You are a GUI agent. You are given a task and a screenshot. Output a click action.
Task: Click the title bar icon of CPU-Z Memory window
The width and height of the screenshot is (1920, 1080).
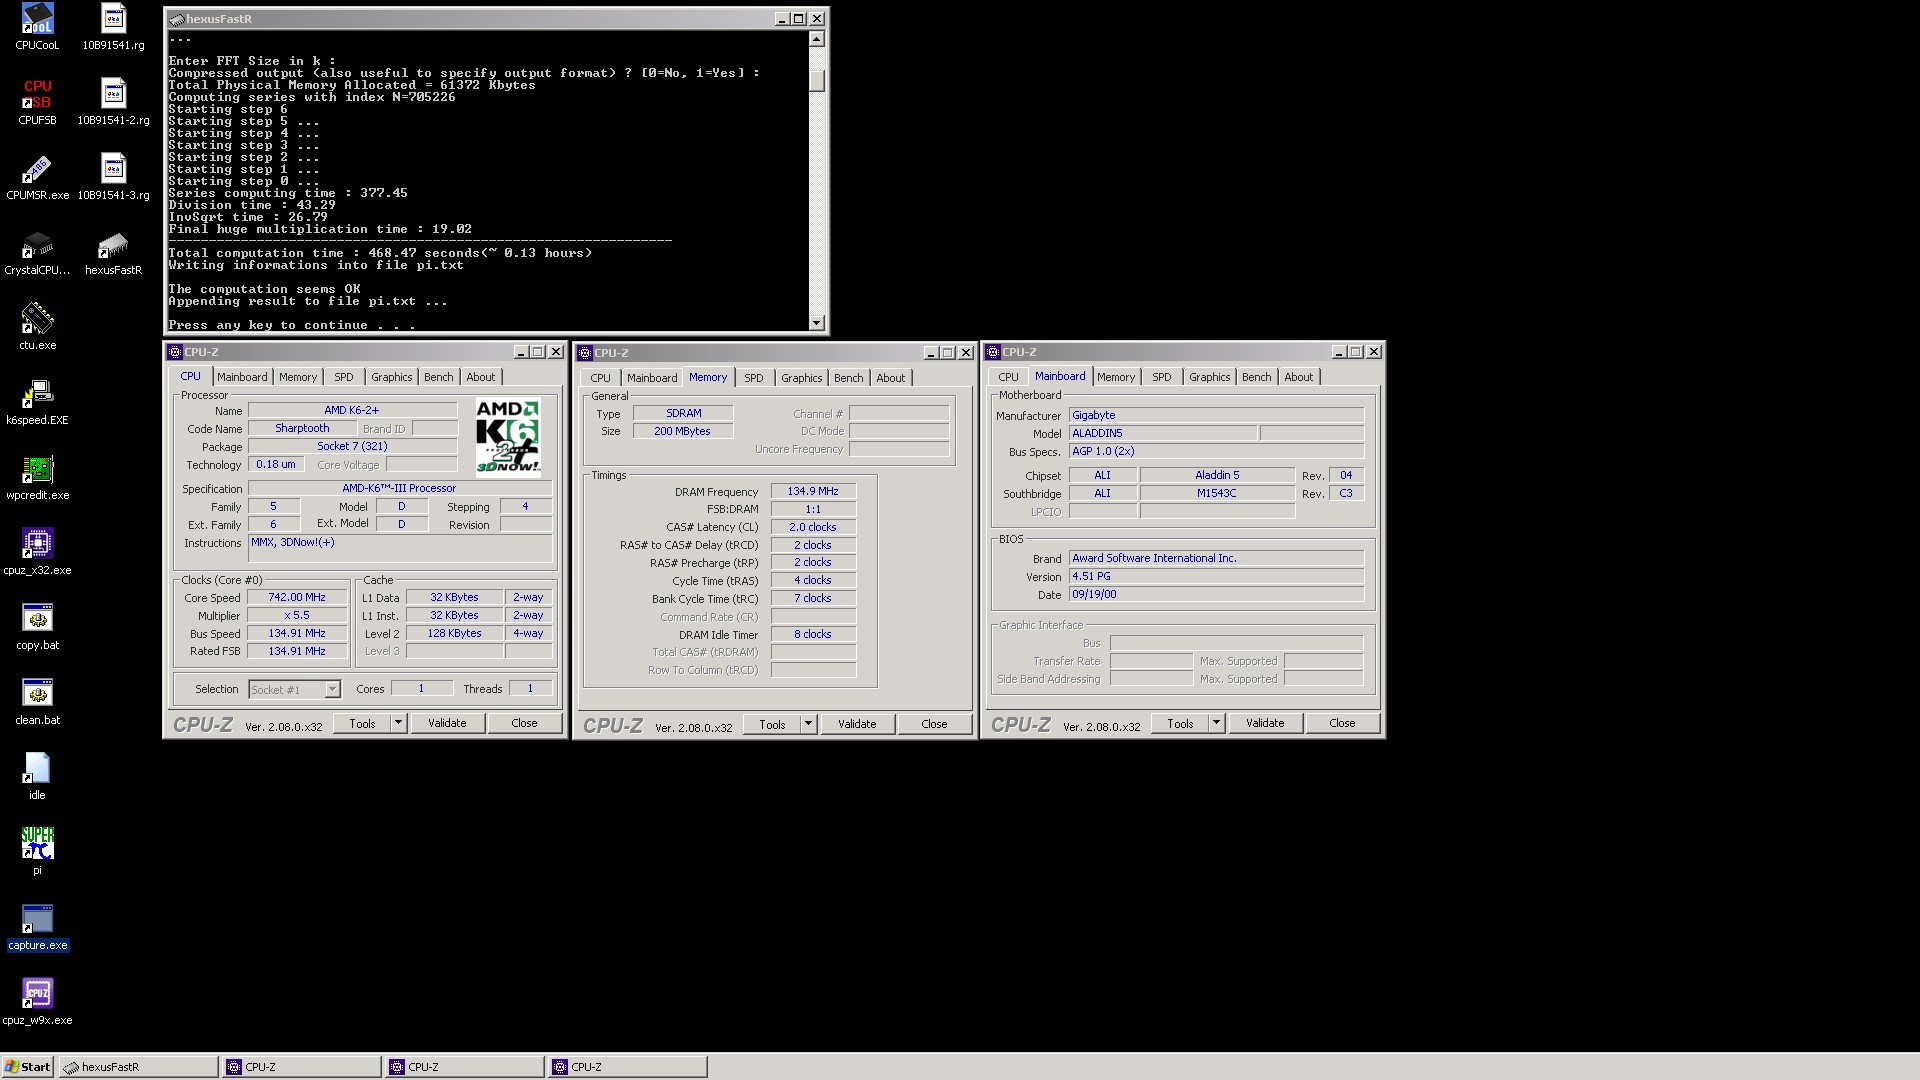pos(585,353)
